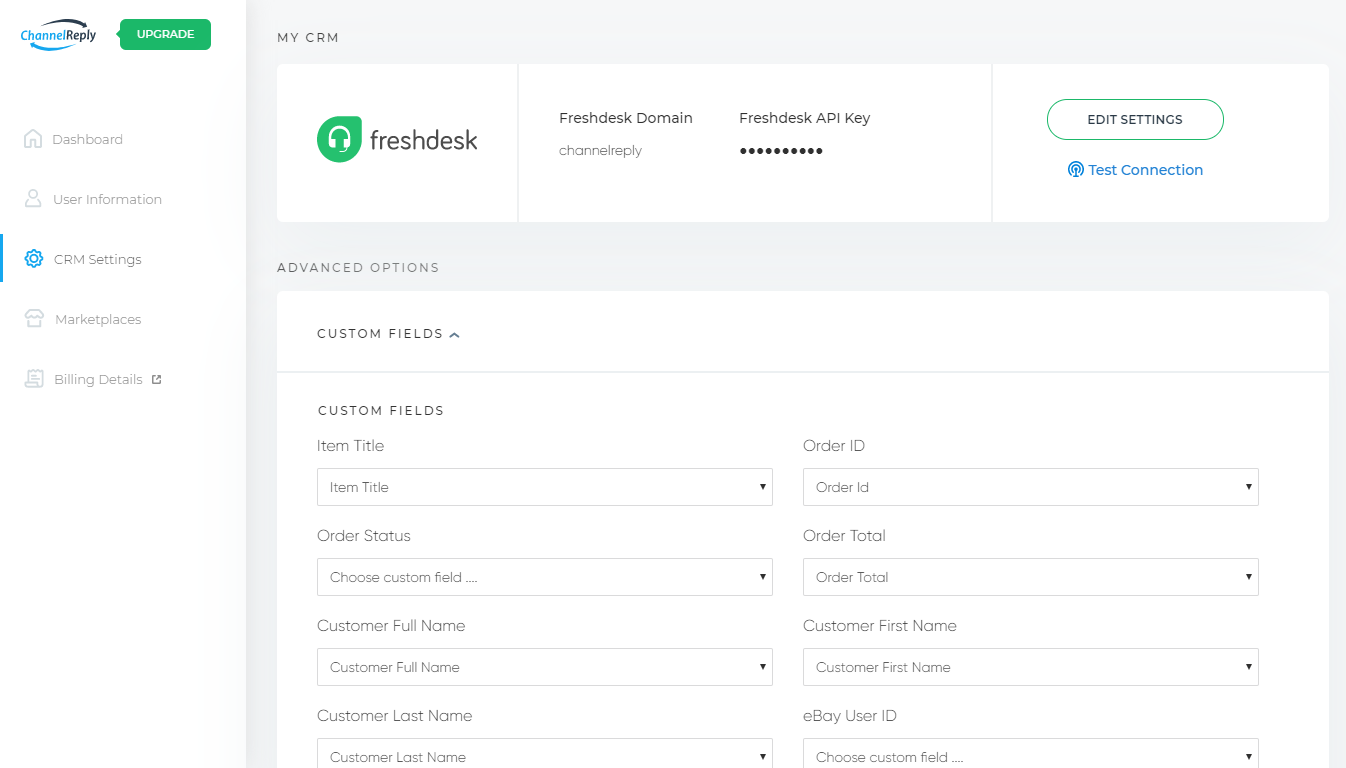Click the ADVANCED OPTIONS heading
Image resolution: width=1346 pixels, height=768 pixels.
[358, 268]
